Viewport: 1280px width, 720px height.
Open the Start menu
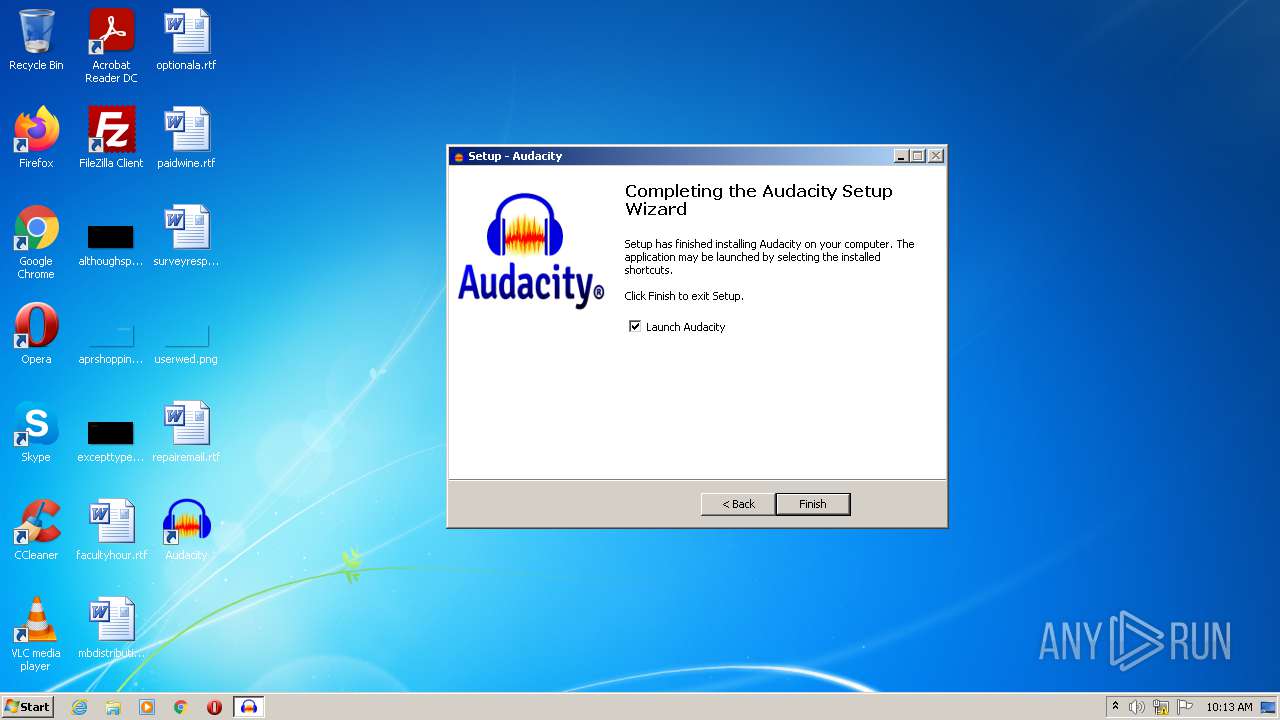tap(27, 707)
